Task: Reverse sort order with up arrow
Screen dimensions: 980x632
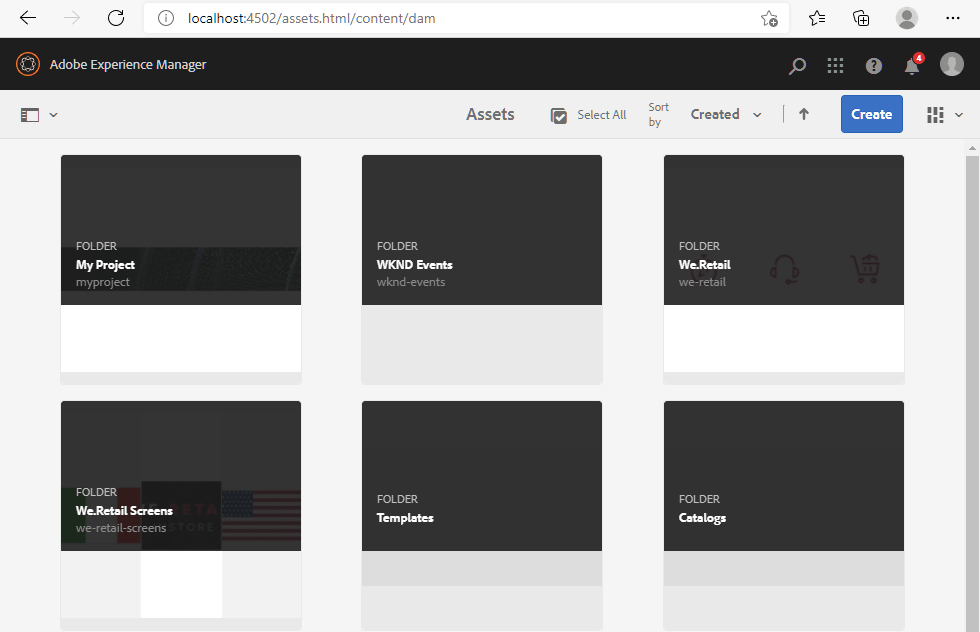Action: click(x=804, y=114)
